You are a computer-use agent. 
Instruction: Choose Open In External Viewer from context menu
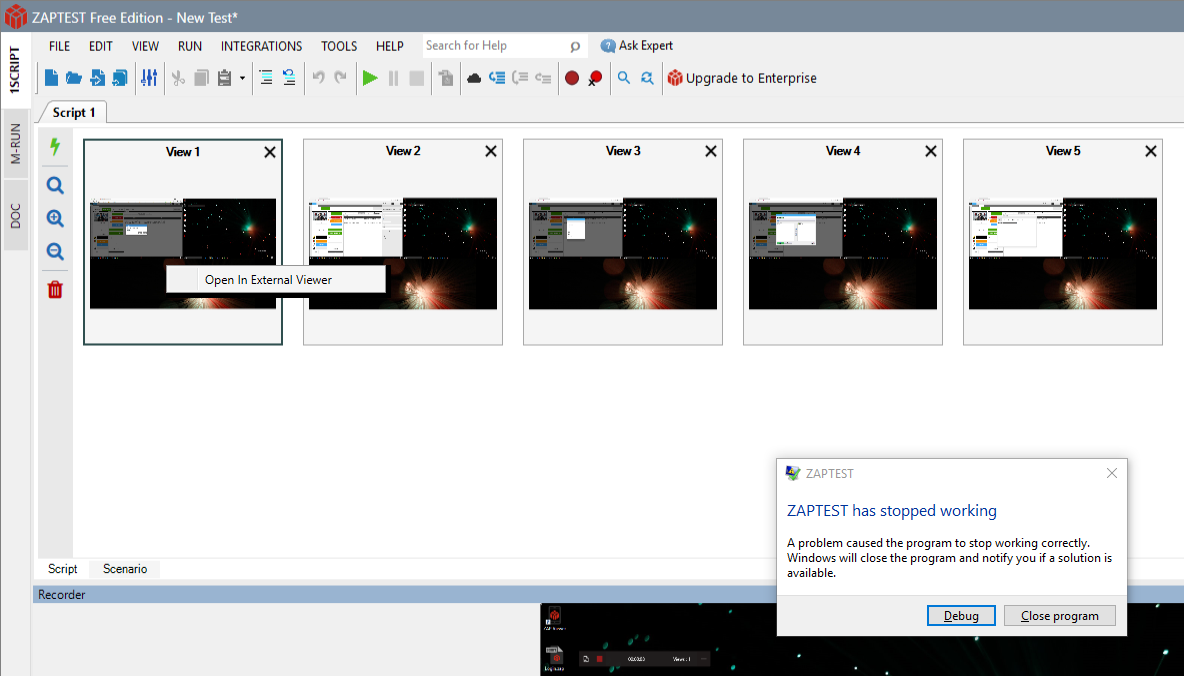pyautogui.click(x=276, y=279)
